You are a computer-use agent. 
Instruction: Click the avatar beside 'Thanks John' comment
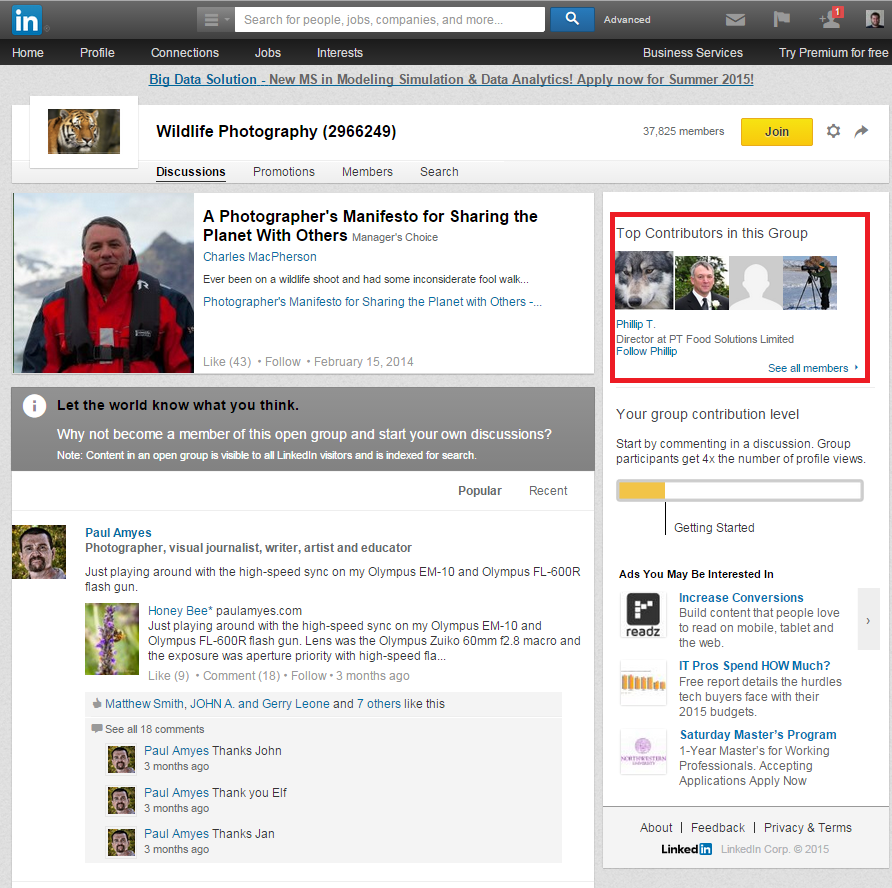pos(121,759)
